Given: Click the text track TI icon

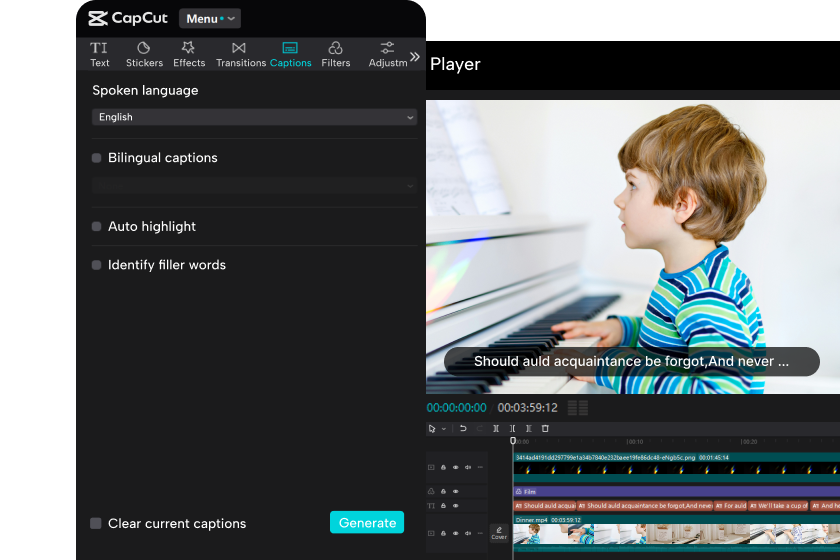Looking at the screenshot, I should [431, 506].
